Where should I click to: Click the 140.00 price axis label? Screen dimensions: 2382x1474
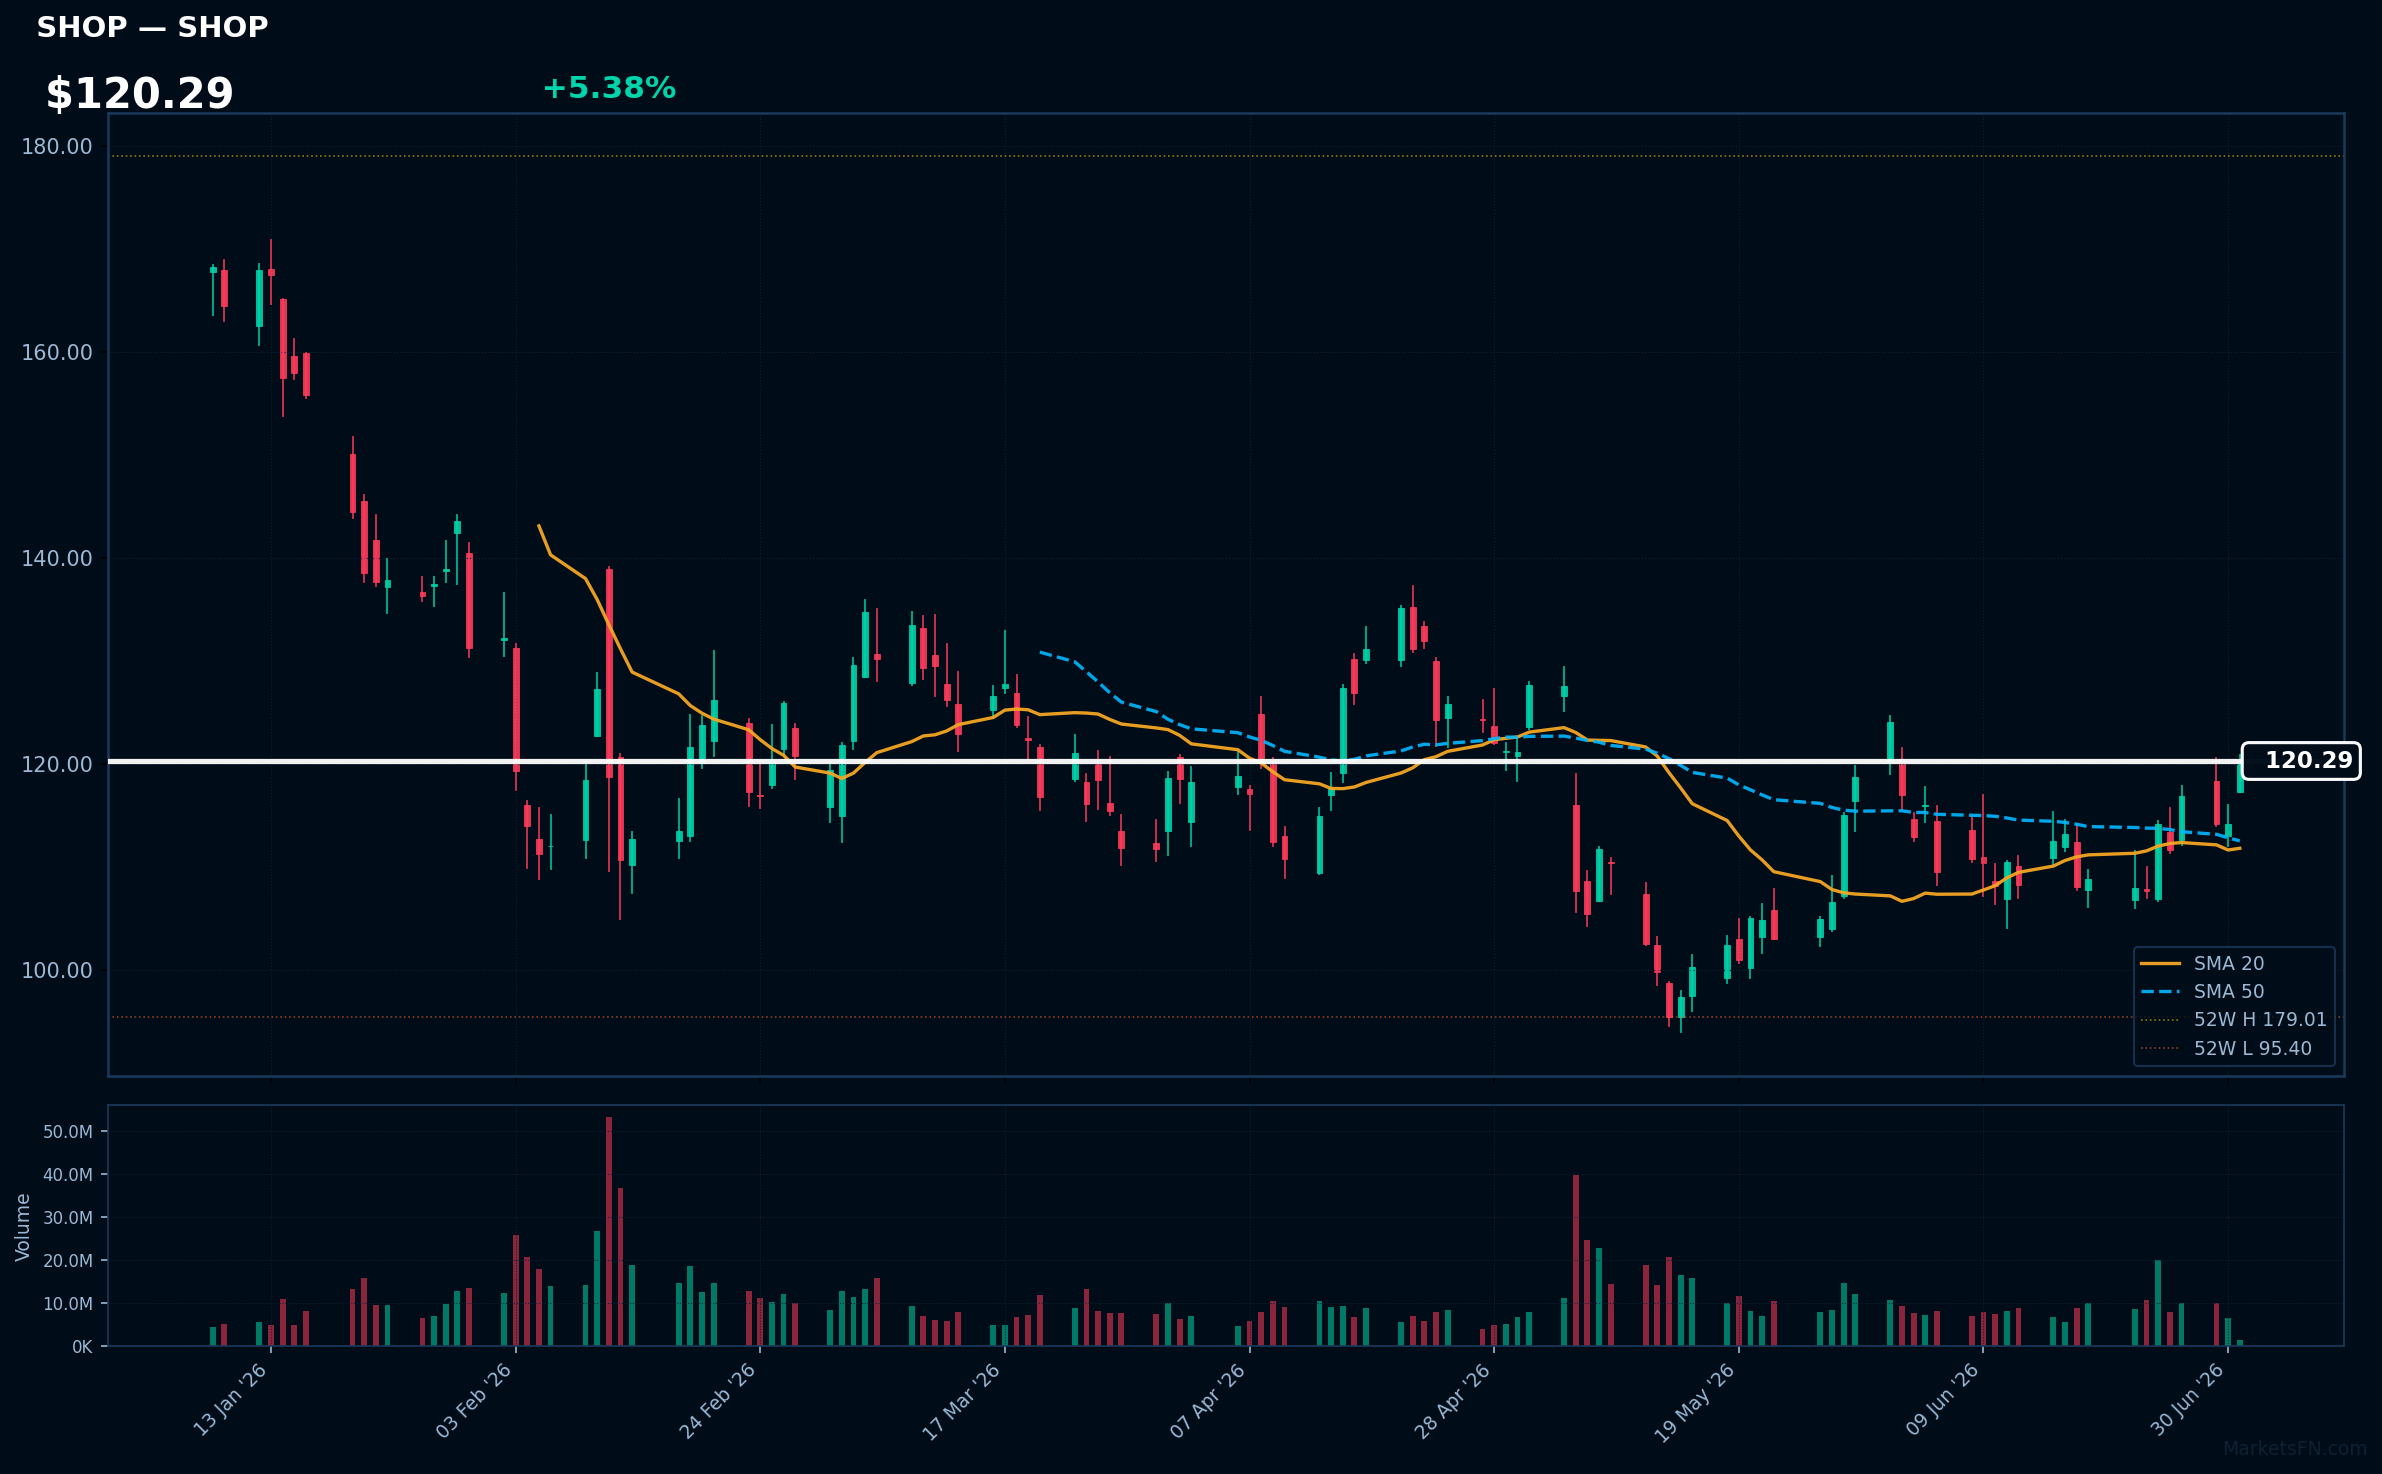tap(57, 559)
